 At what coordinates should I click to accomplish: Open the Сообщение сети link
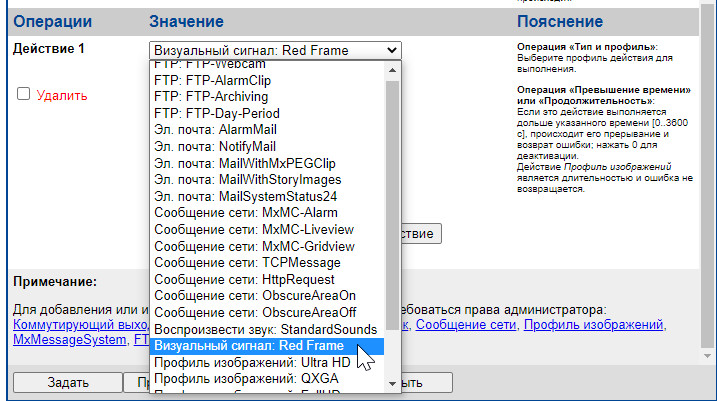click(466, 325)
